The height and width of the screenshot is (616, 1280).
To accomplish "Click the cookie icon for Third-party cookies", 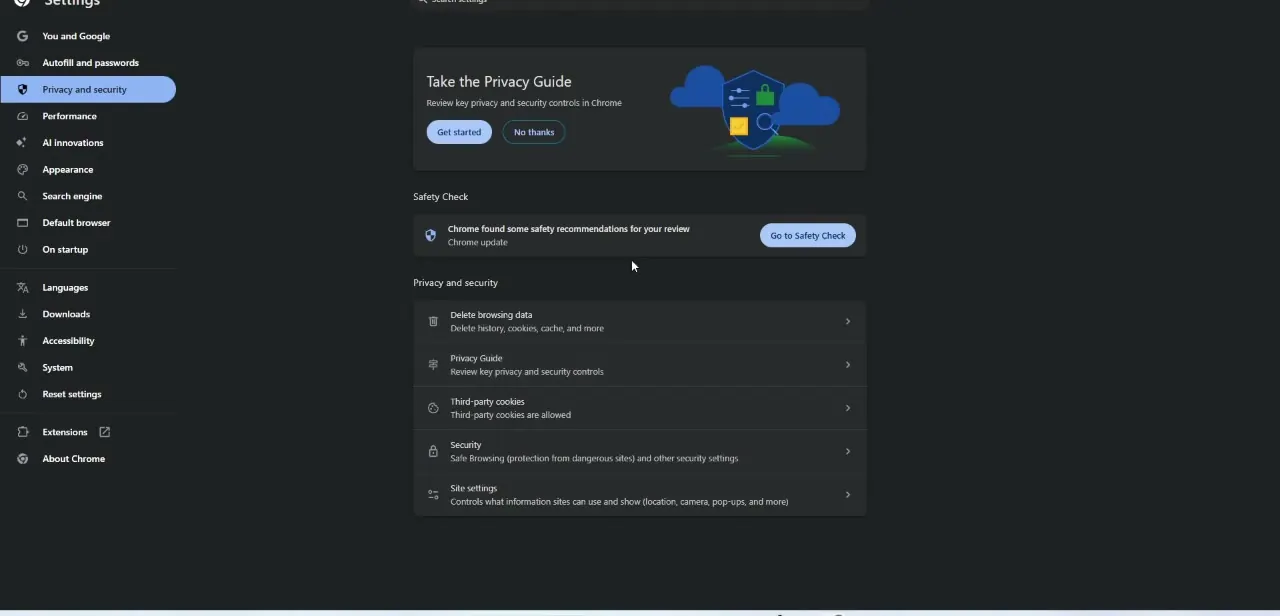I will pos(433,408).
